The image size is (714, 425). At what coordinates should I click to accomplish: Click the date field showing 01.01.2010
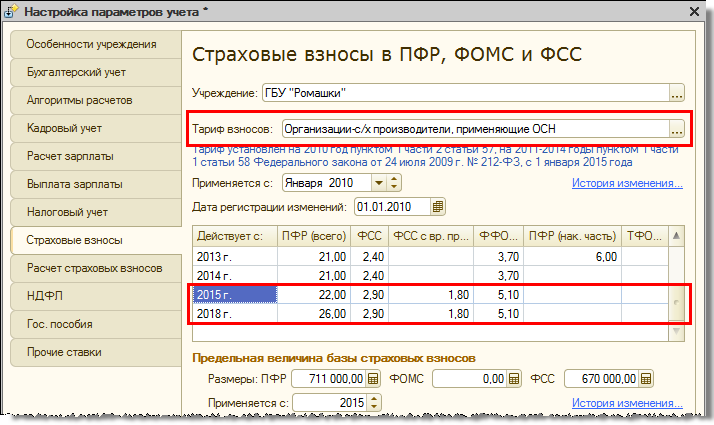pyautogui.click(x=393, y=207)
